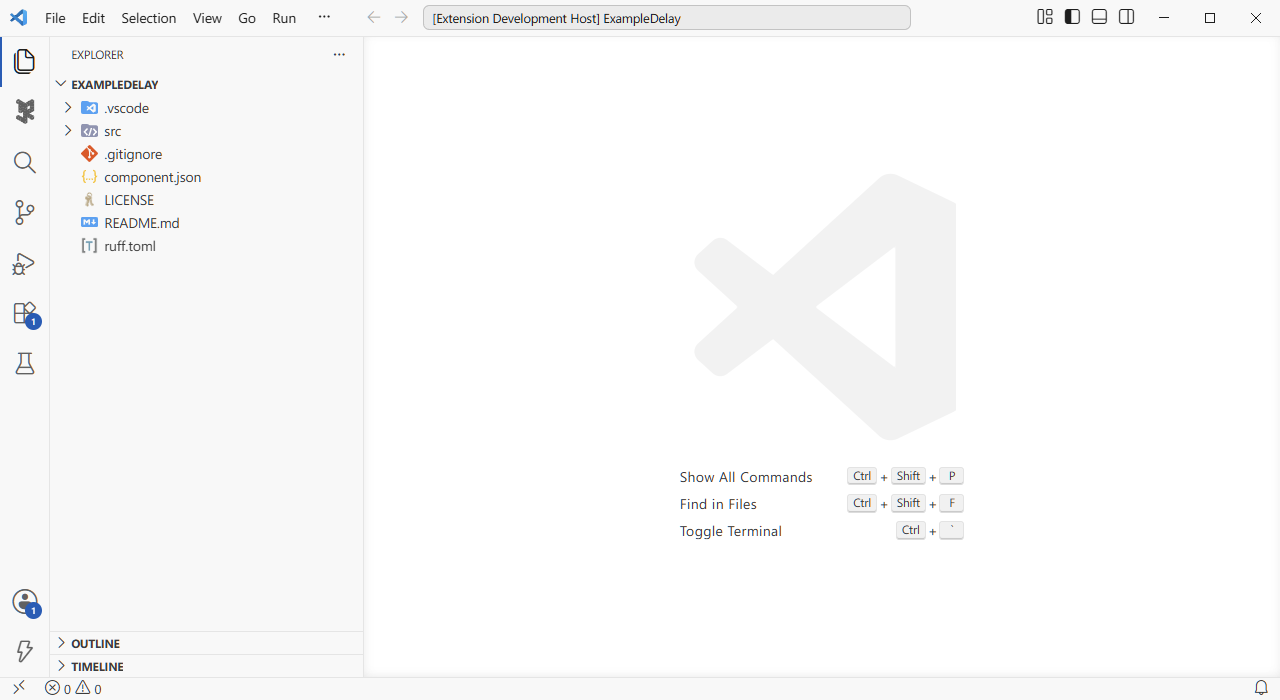Open the Go menu
This screenshot has height=700, width=1280.
click(247, 18)
